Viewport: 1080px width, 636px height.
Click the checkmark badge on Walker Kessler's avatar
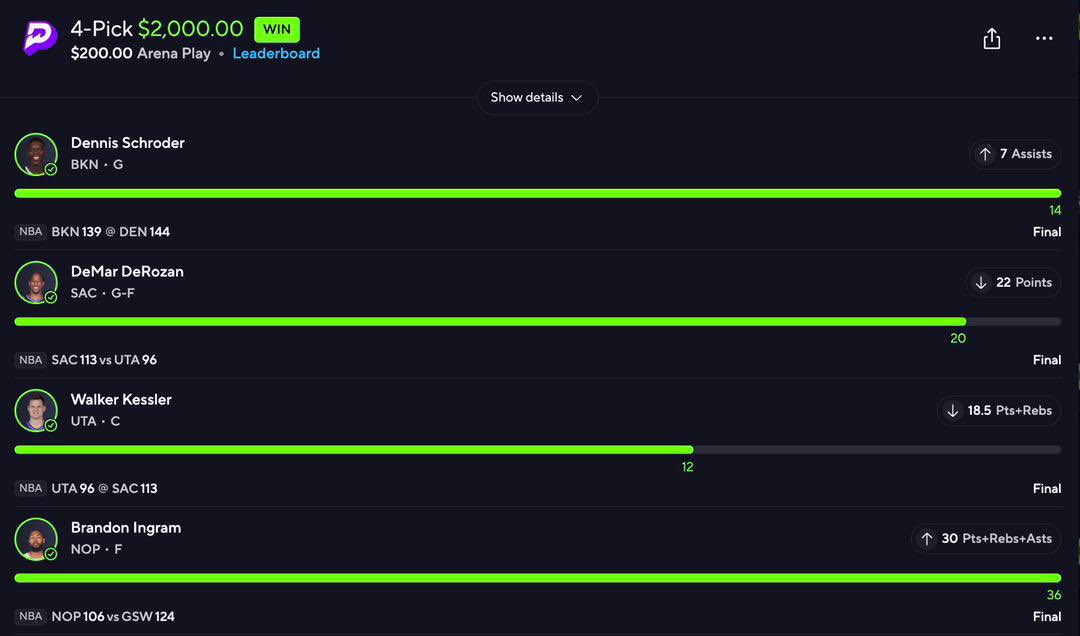(x=51, y=425)
